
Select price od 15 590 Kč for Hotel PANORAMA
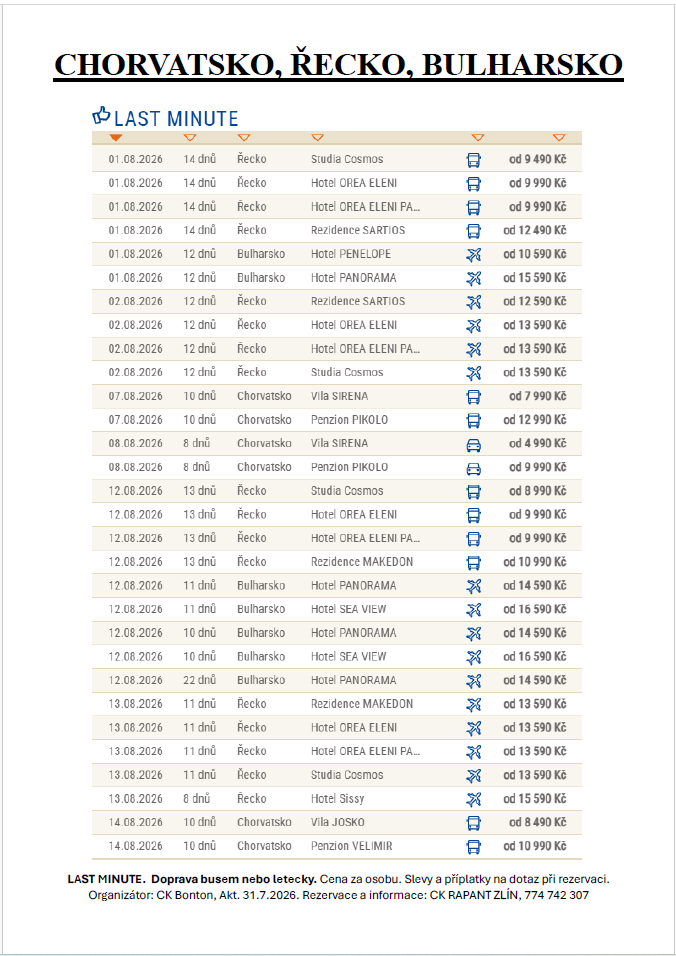535,278
